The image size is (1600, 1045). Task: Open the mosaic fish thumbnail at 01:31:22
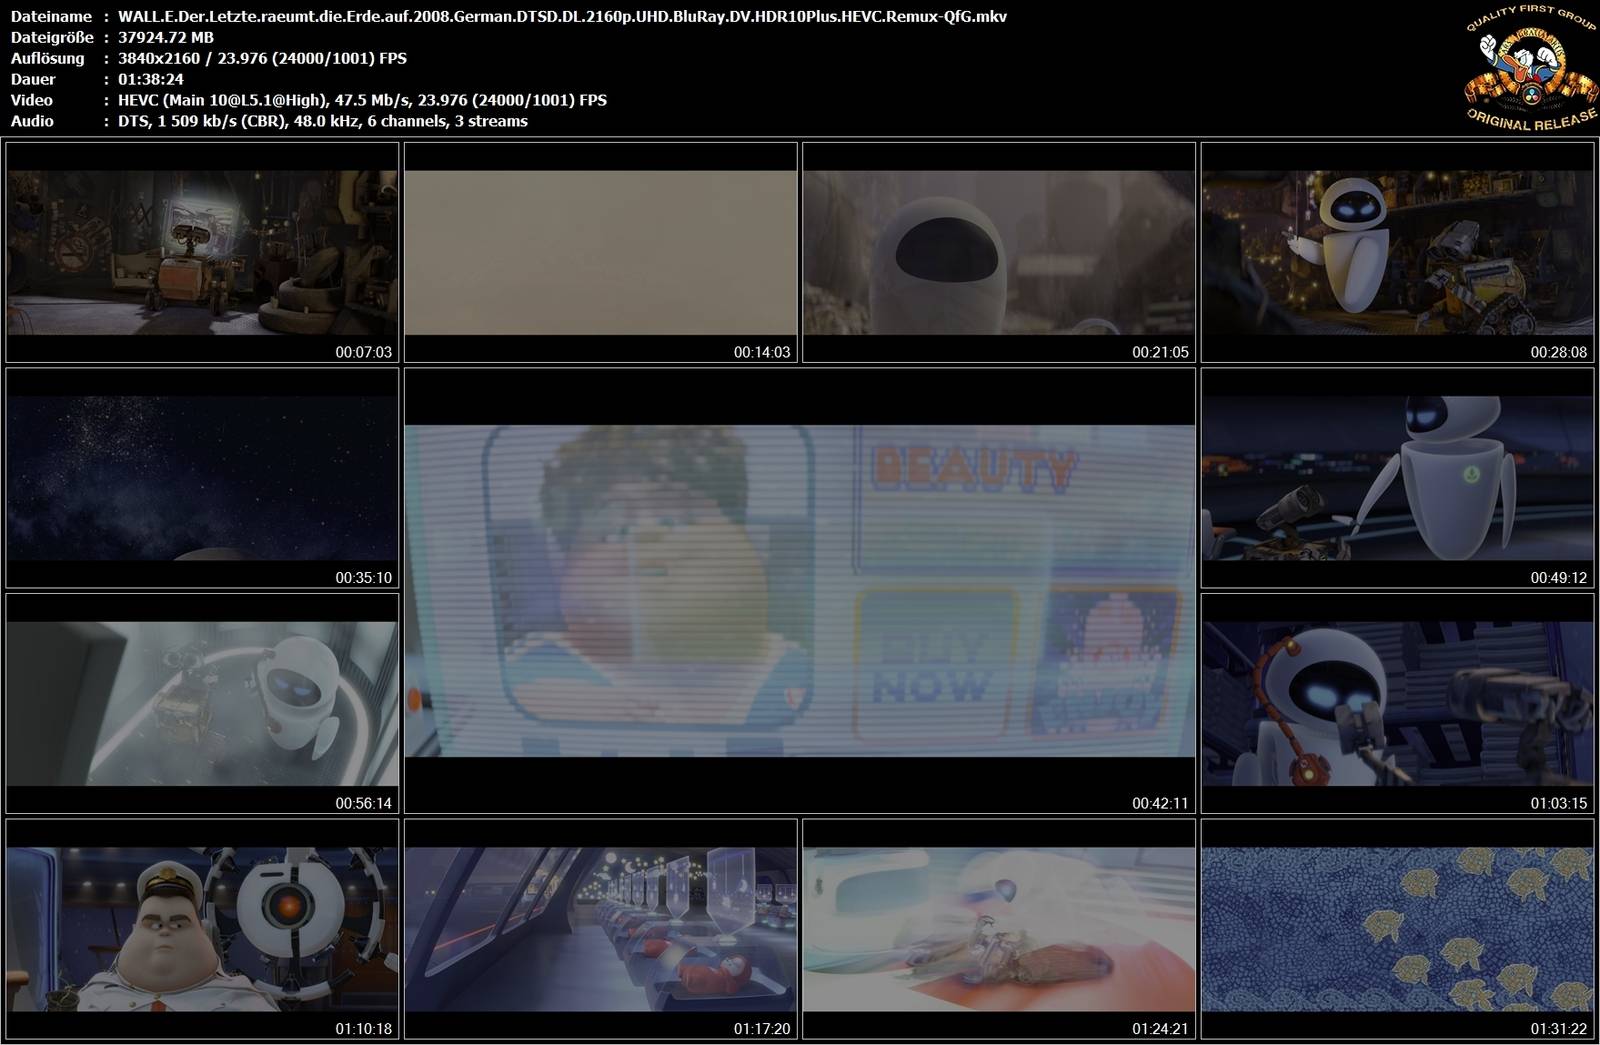coord(1397,929)
